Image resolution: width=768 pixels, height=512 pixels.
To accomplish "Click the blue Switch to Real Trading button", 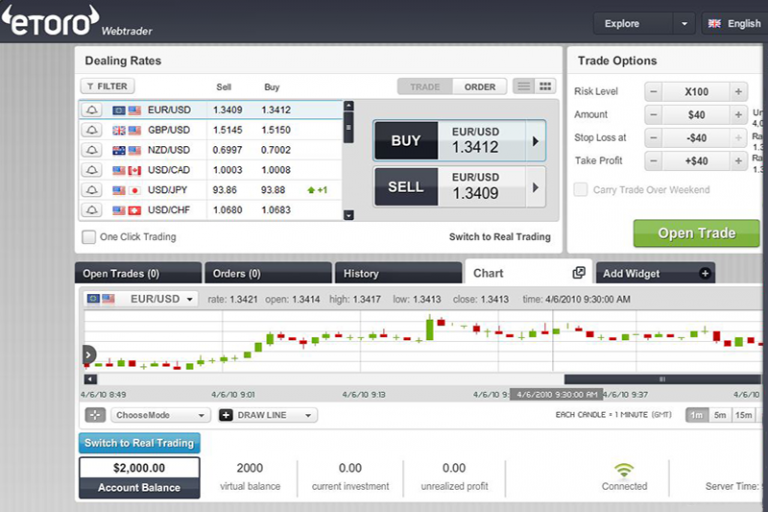I will pos(139,443).
